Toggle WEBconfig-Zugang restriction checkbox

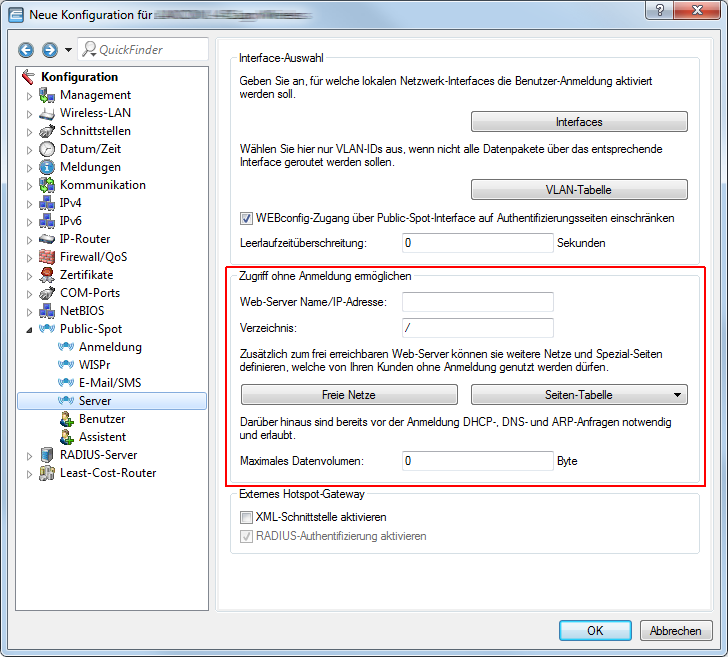(x=246, y=218)
